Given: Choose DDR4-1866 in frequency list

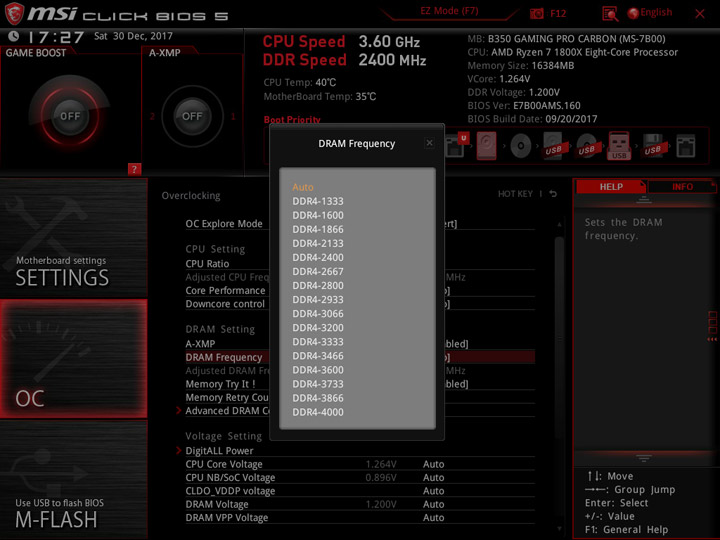Looking at the screenshot, I should pos(318,229).
